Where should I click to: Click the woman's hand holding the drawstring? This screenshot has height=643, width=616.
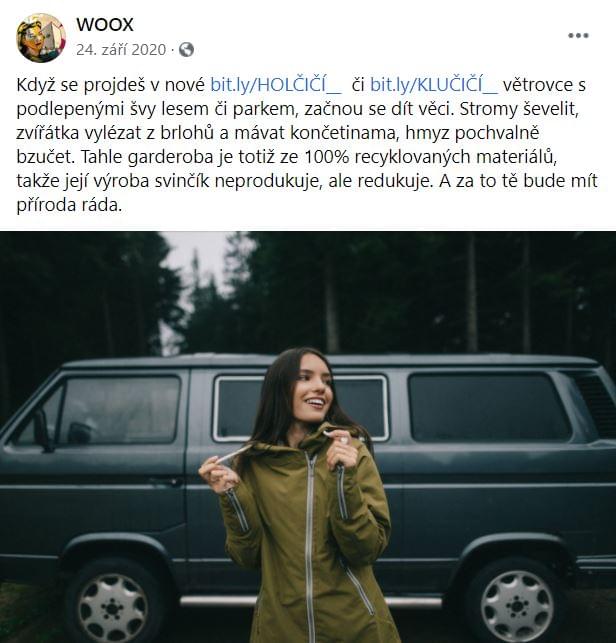[x=216, y=473]
